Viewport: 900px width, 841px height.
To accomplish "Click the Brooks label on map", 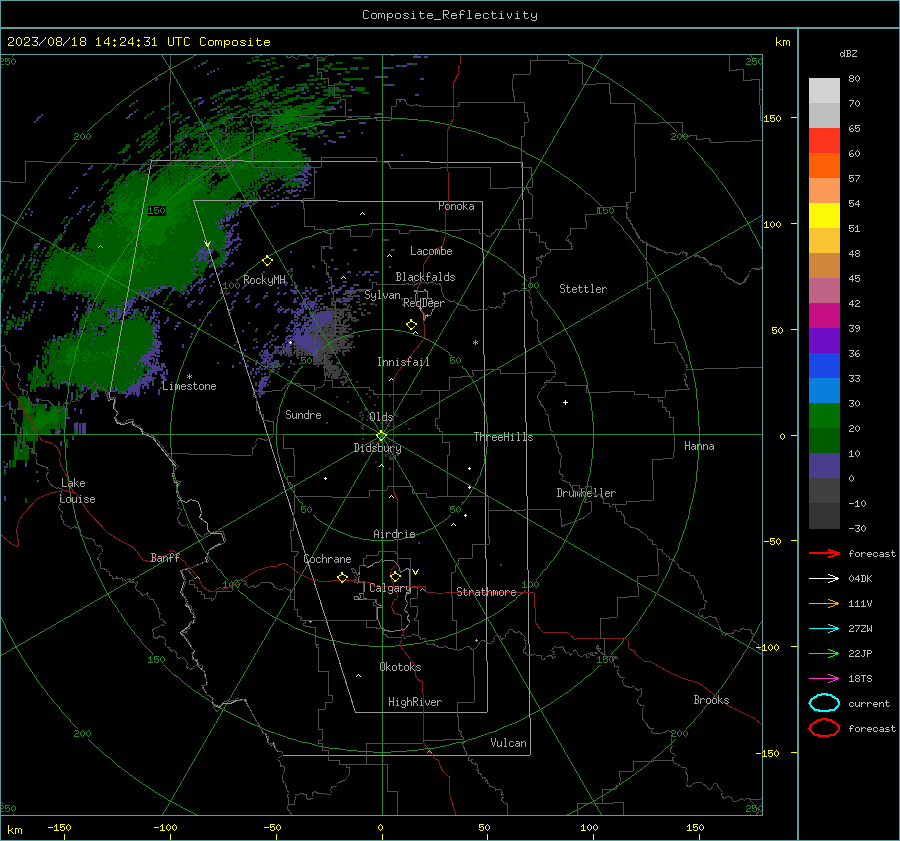I will 711,700.
